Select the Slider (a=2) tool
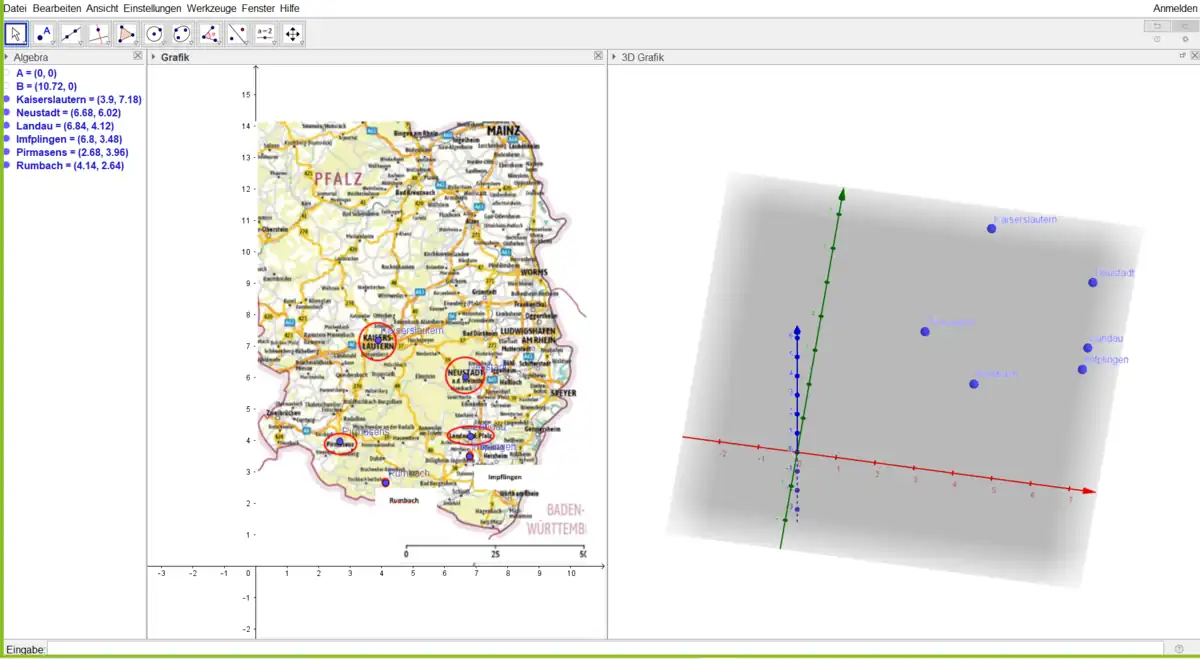 [x=265, y=34]
